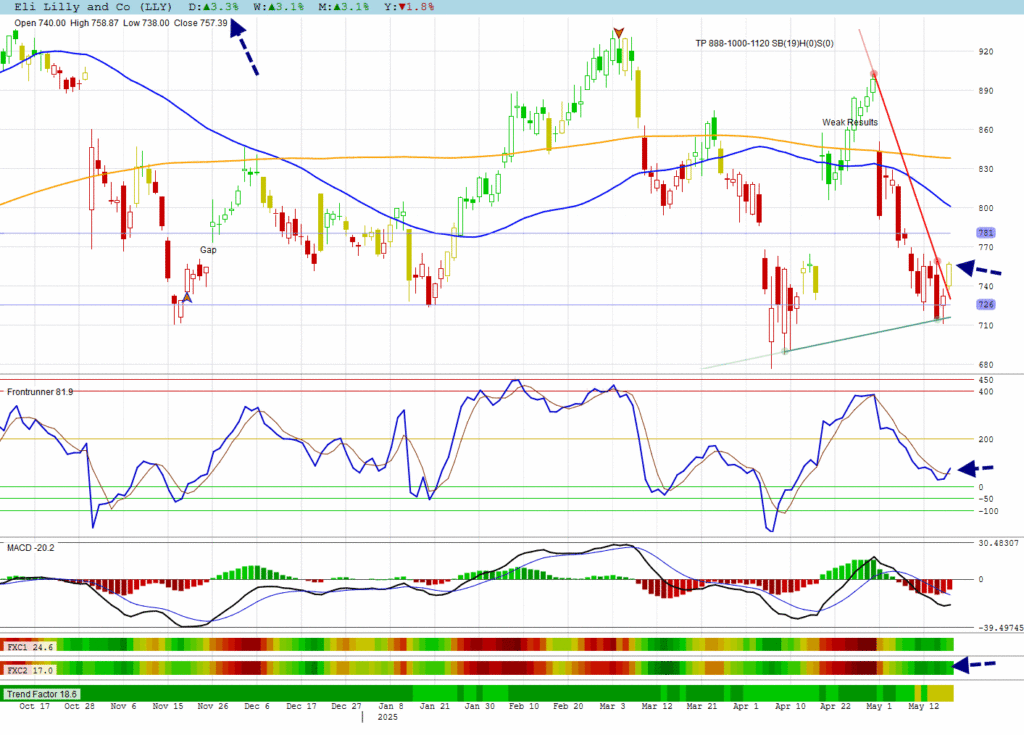Select the Low 738.00 readout
Image resolution: width=1024 pixels, height=735 pixels.
pos(146,23)
